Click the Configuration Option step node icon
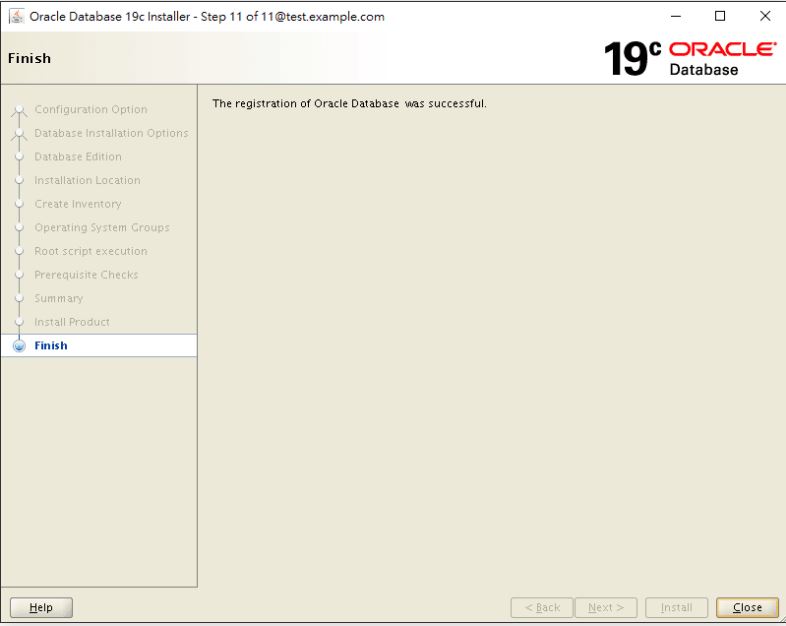The width and height of the screenshot is (786, 626). click(19, 109)
